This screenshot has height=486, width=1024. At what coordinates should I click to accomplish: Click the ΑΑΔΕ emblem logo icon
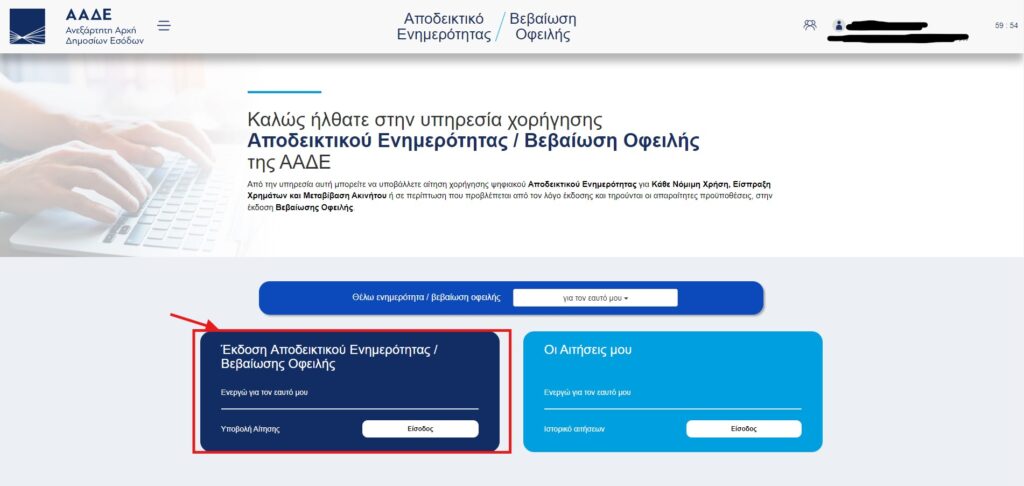click(28, 26)
